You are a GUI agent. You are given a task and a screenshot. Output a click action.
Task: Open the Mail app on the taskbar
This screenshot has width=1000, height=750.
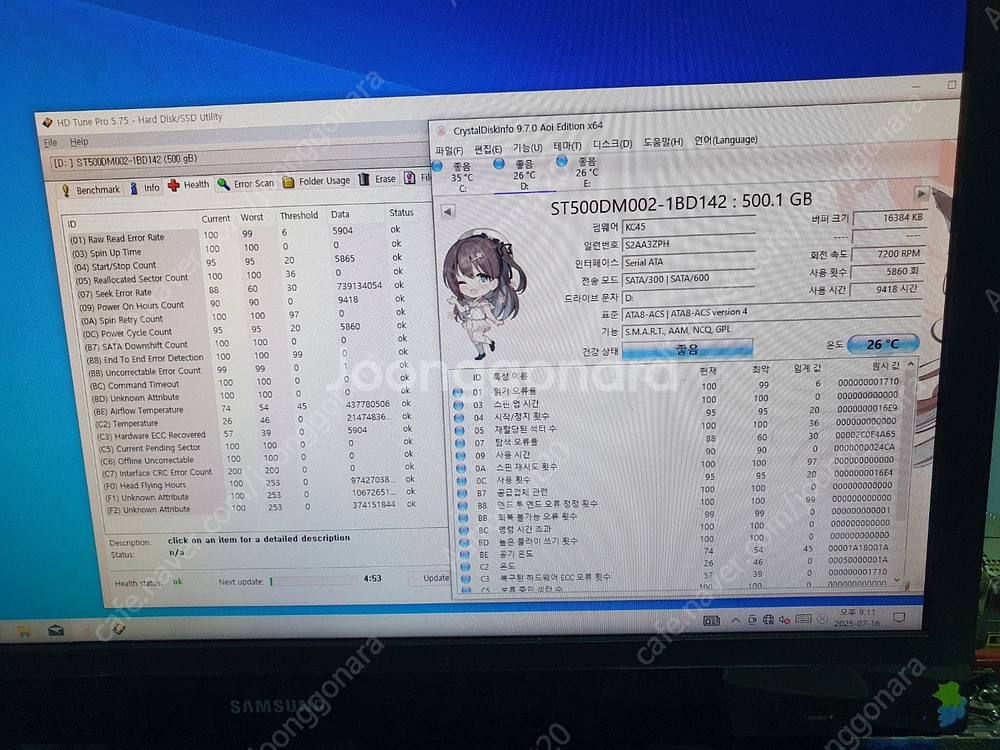(x=56, y=631)
